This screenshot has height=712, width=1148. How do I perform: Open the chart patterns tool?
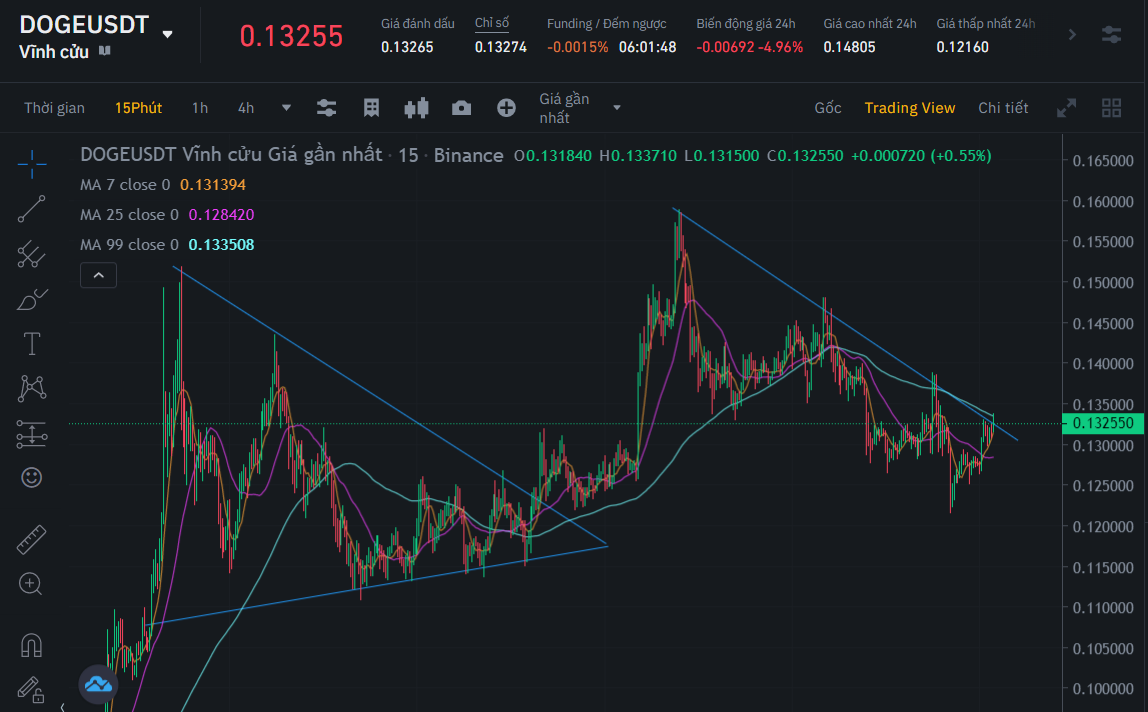[31, 388]
